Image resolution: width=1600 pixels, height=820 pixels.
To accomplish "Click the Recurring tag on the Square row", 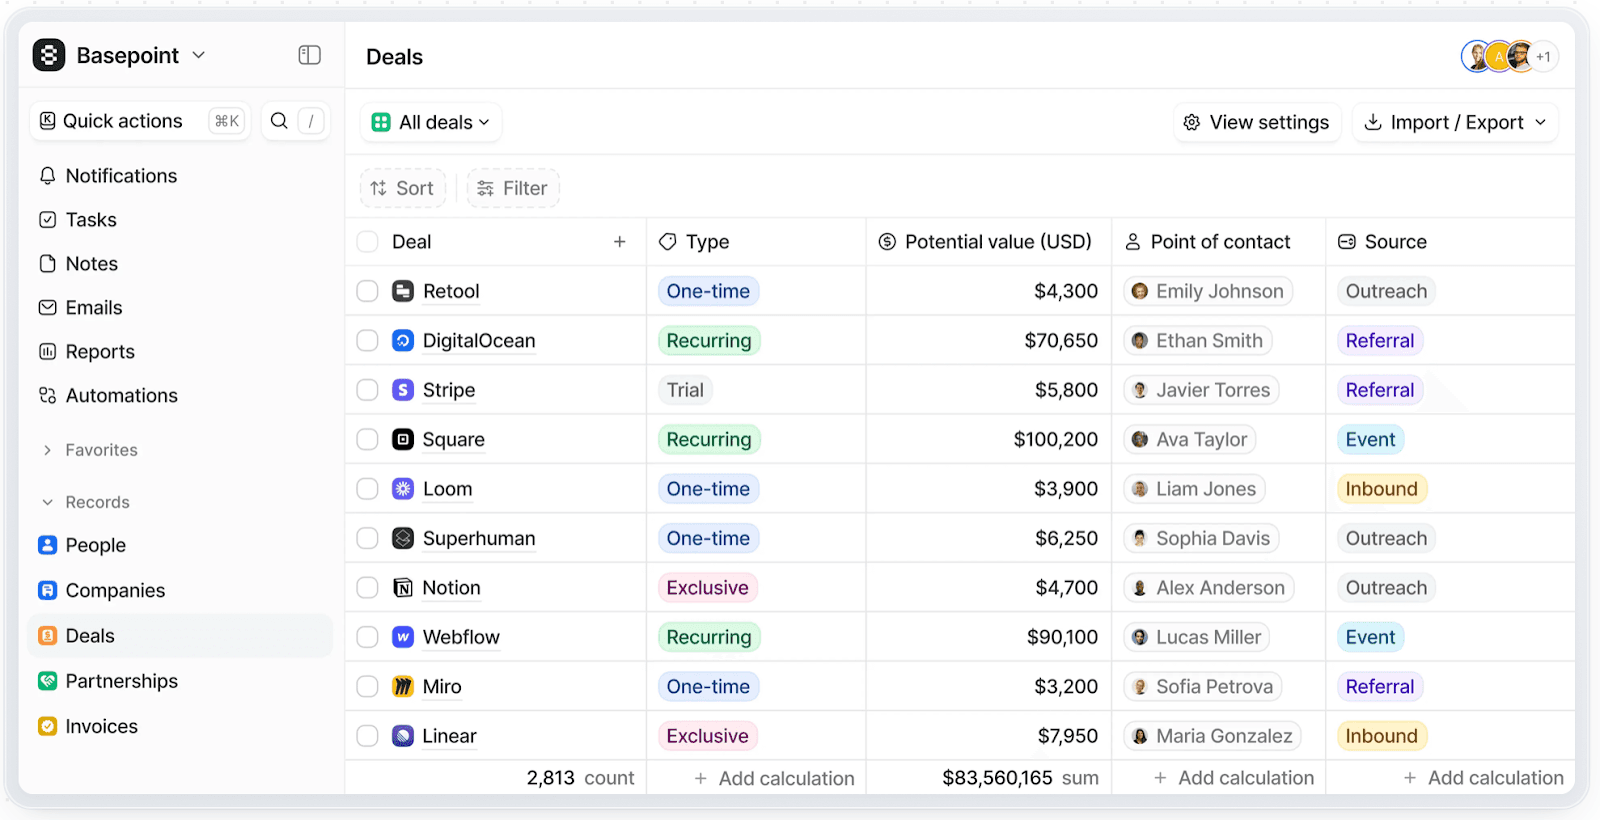I will coord(709,439).
